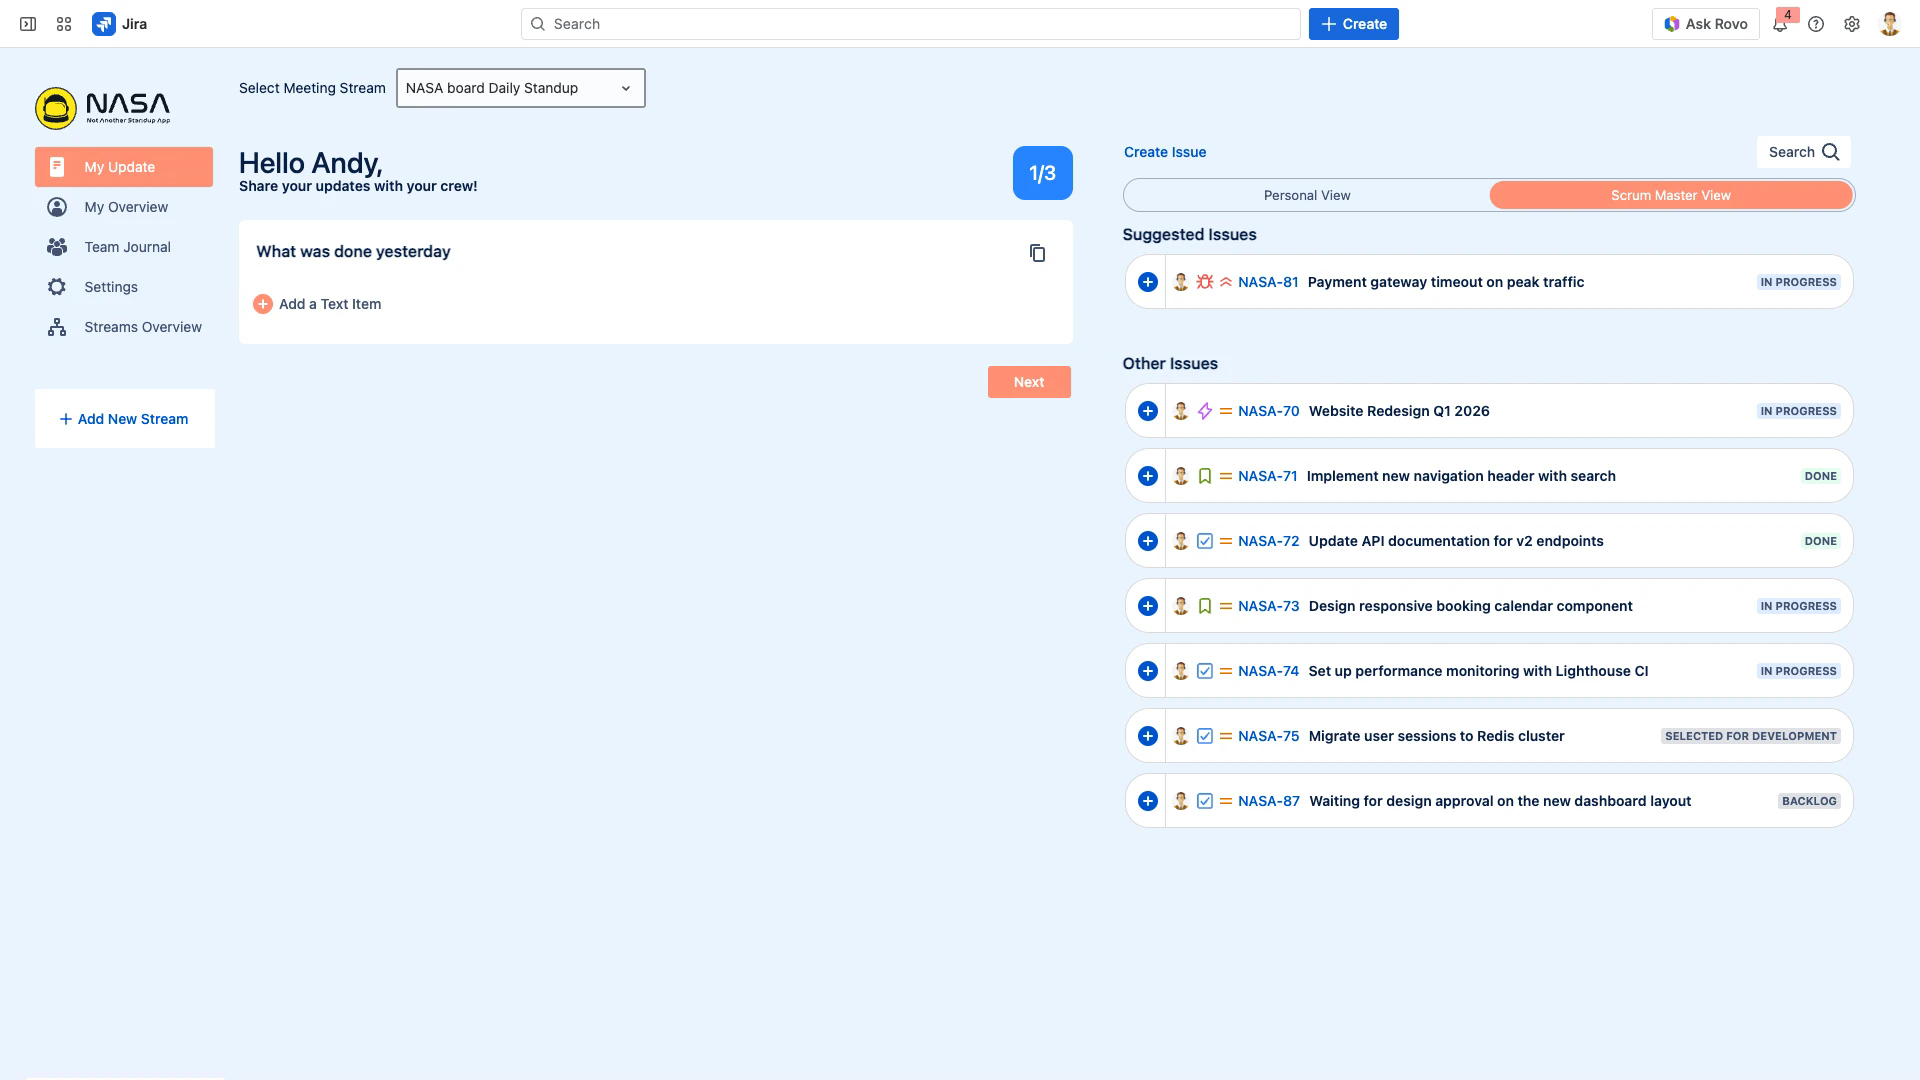Open user profile avatar menu
1920x1080 pixels.
coord(1889,24)
